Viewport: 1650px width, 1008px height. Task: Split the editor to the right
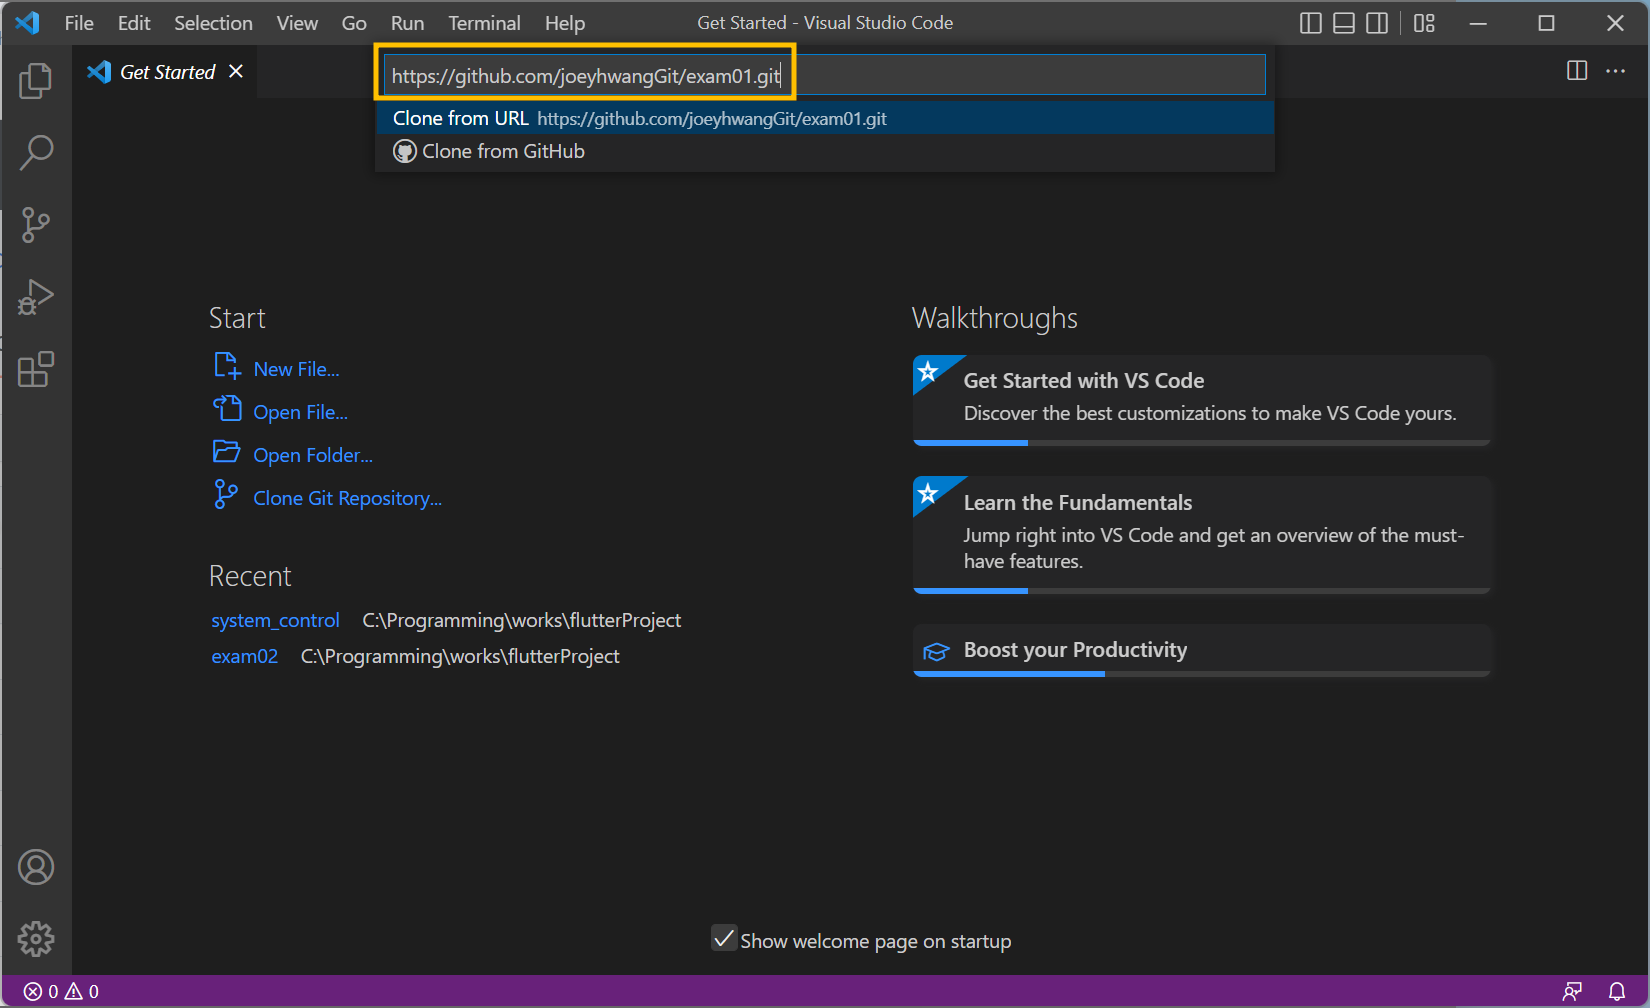click(1577, 70)
